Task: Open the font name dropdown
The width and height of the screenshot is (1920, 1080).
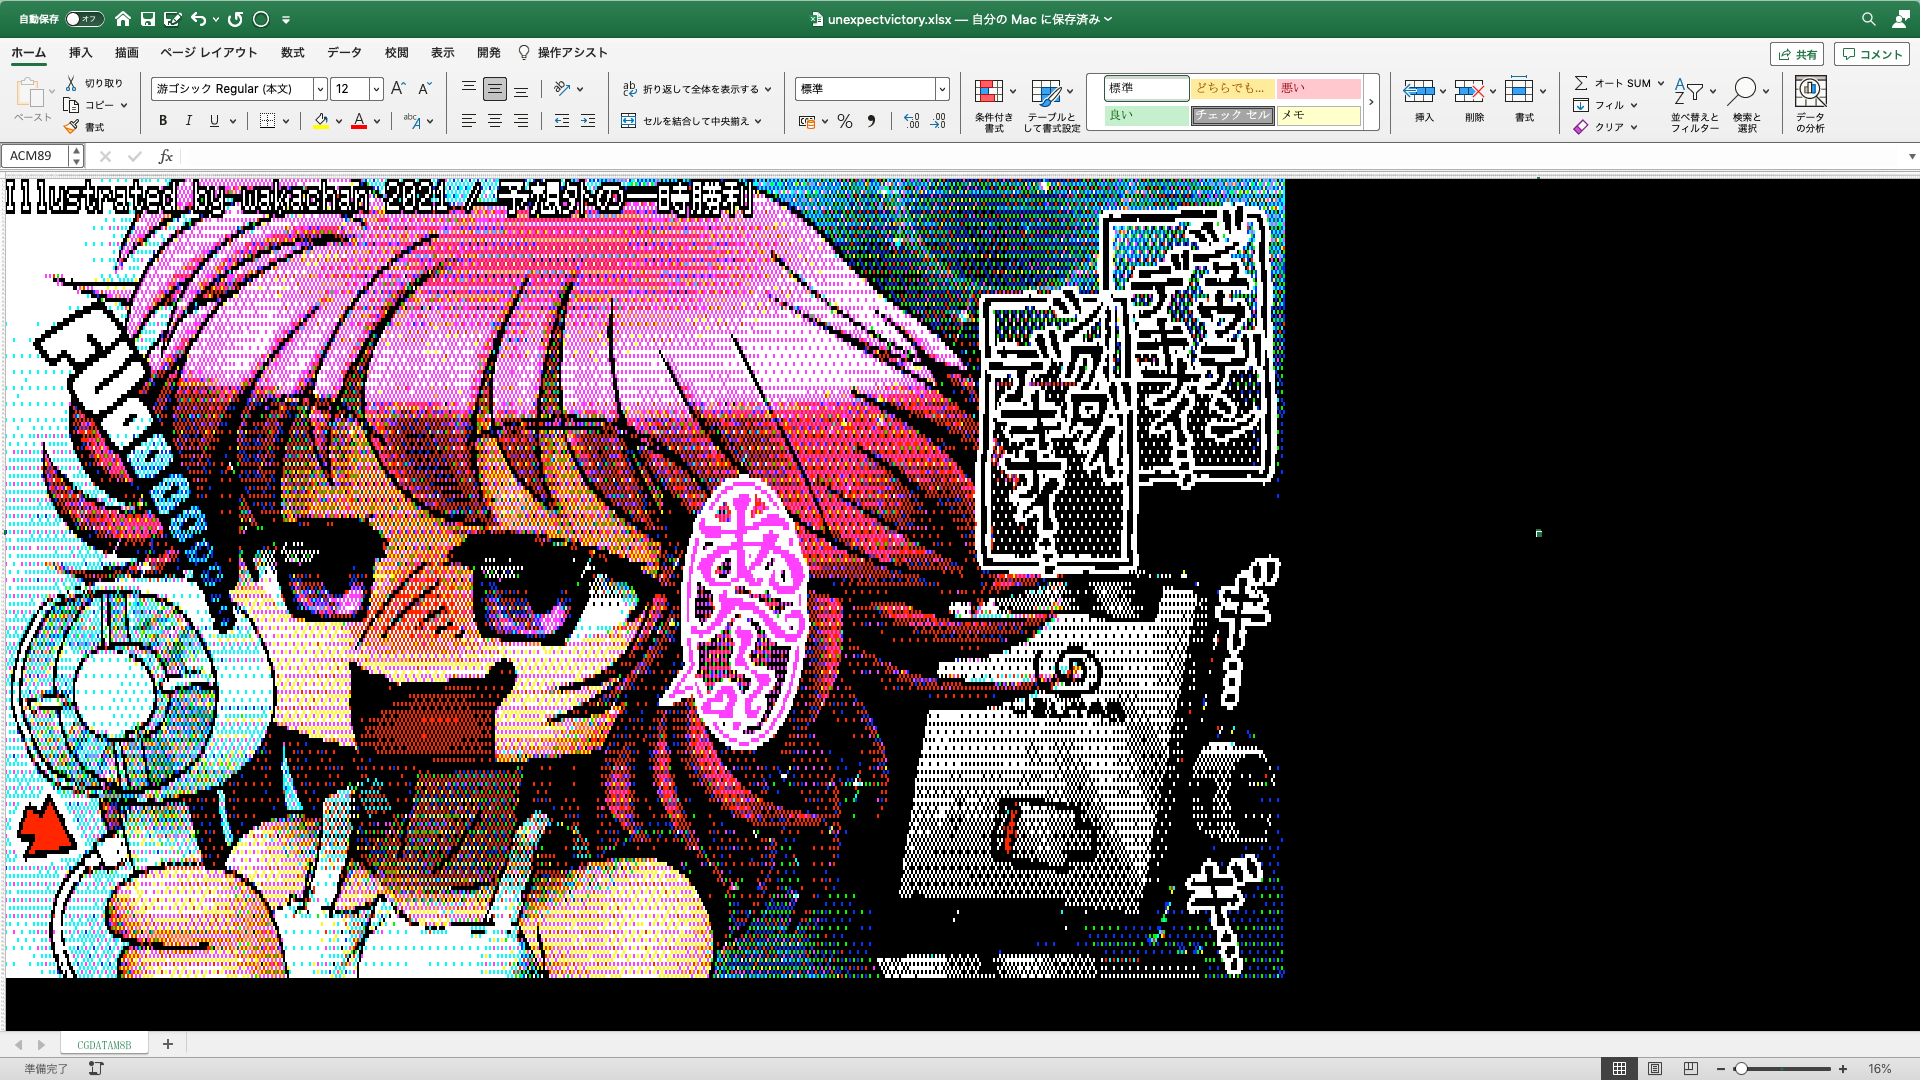Action: coord(320,89)
